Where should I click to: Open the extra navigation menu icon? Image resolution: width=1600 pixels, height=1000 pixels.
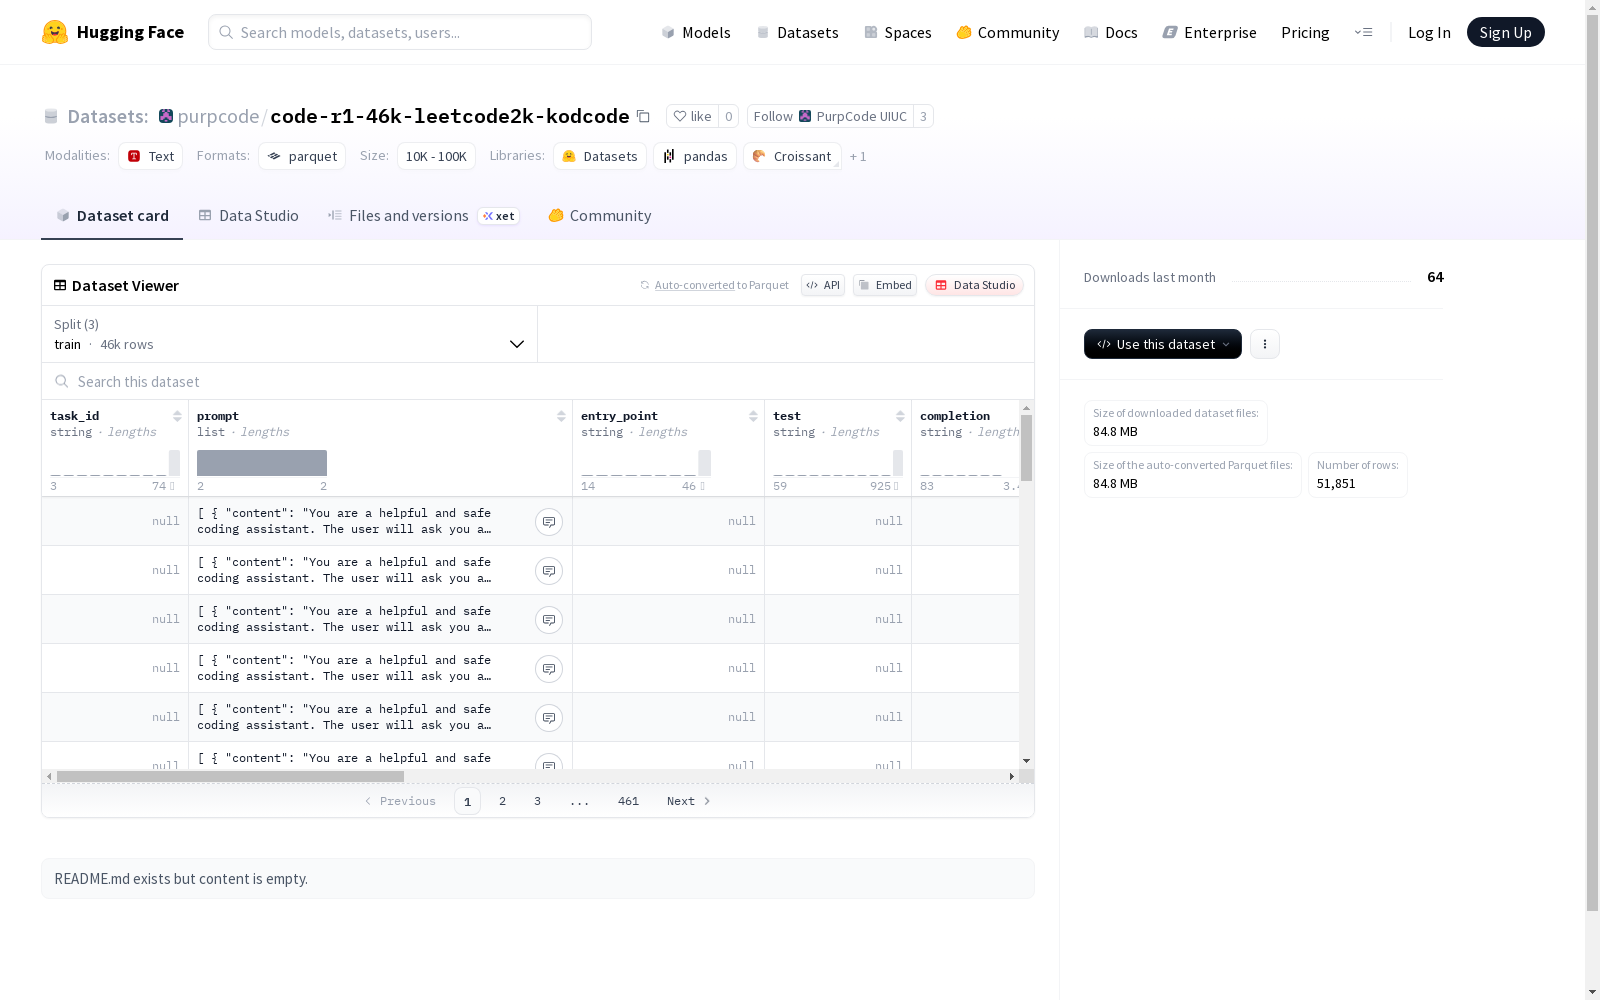pos(1363,32)
